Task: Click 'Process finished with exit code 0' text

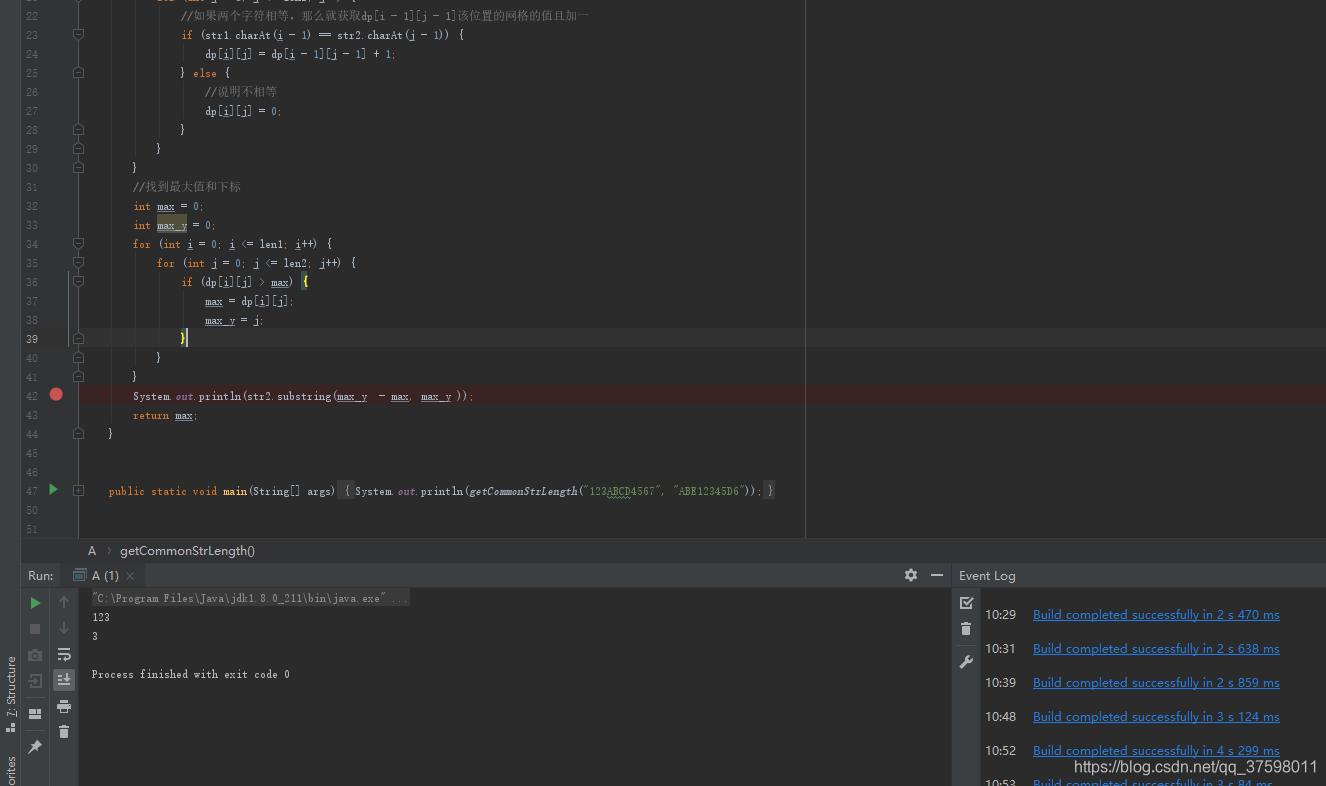Action: 191,674
